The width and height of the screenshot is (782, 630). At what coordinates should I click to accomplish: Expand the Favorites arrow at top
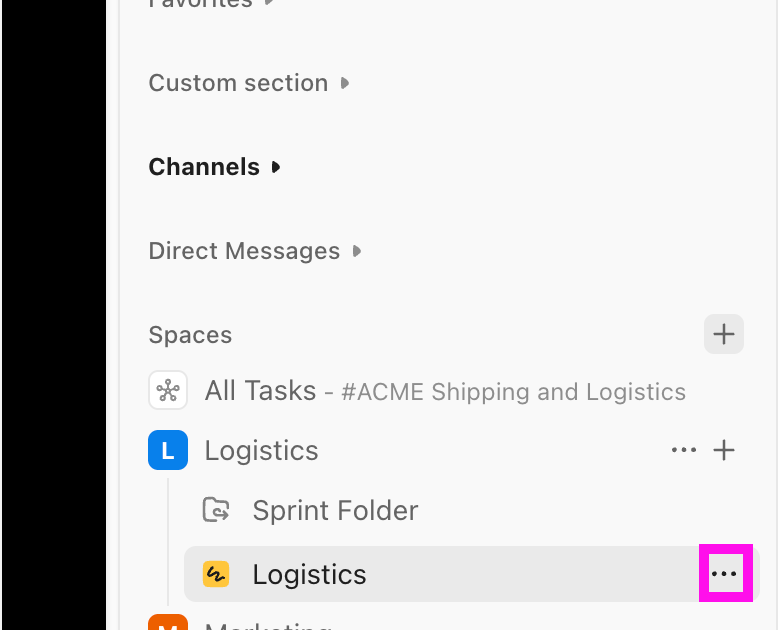point(270,3)
